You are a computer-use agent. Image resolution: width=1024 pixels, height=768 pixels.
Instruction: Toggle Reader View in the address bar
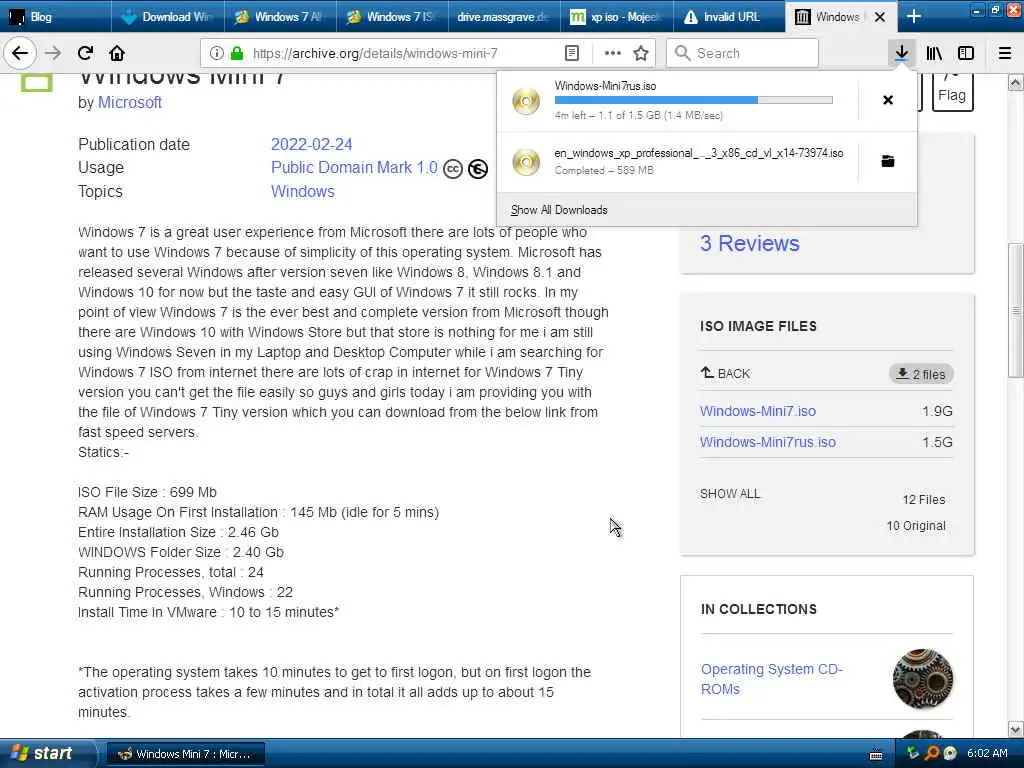point(572,53)
